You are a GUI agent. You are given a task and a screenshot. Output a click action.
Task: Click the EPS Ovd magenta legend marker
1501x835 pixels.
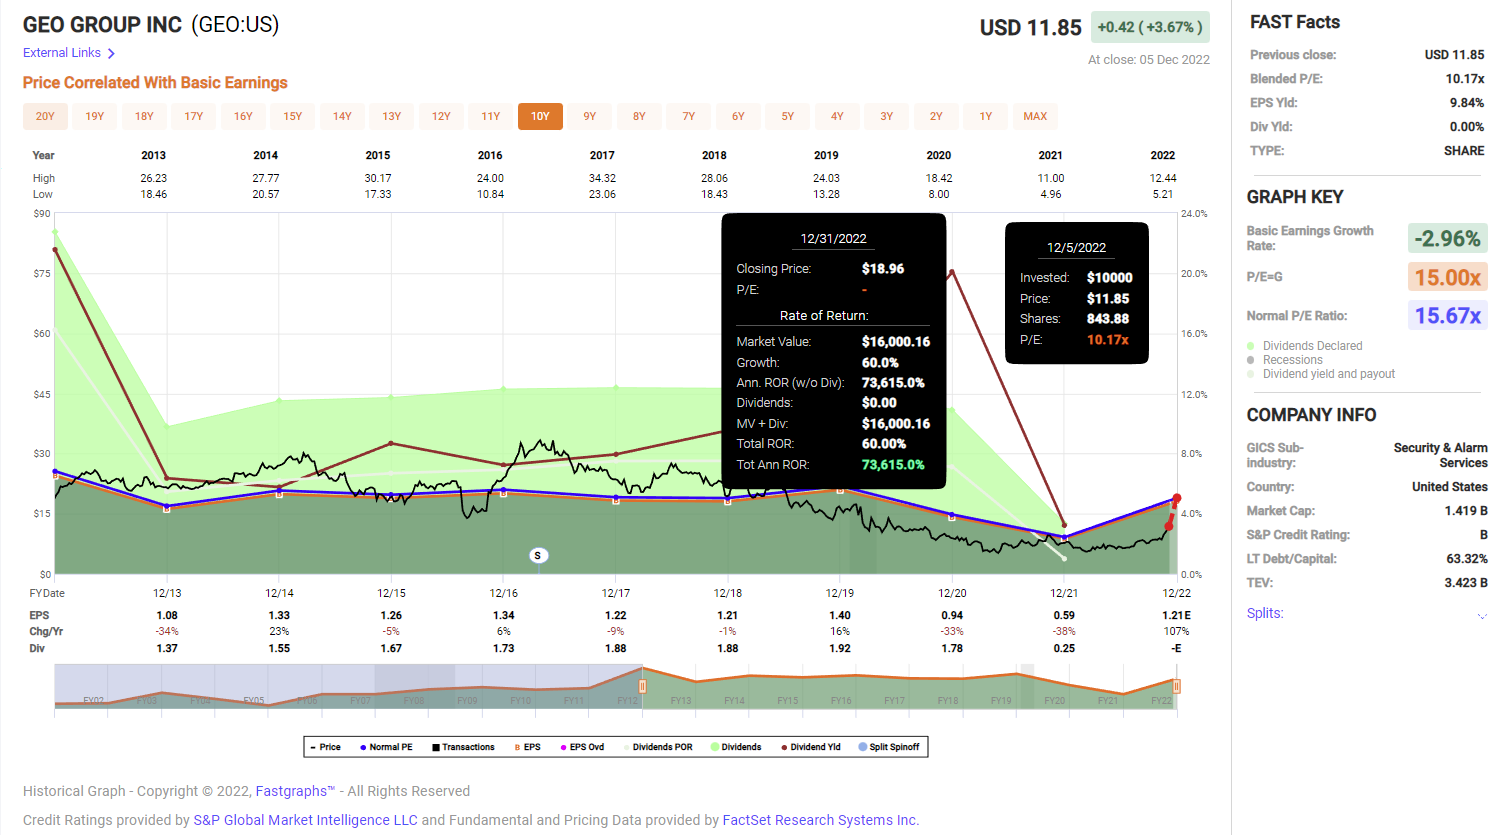[x=564, y=746]
